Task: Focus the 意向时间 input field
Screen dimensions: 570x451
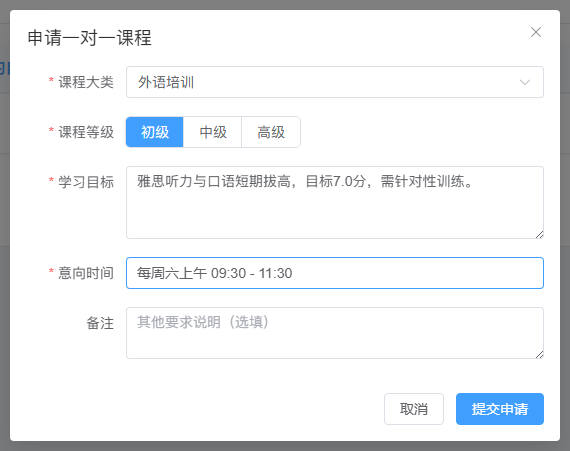Action: 335,273
